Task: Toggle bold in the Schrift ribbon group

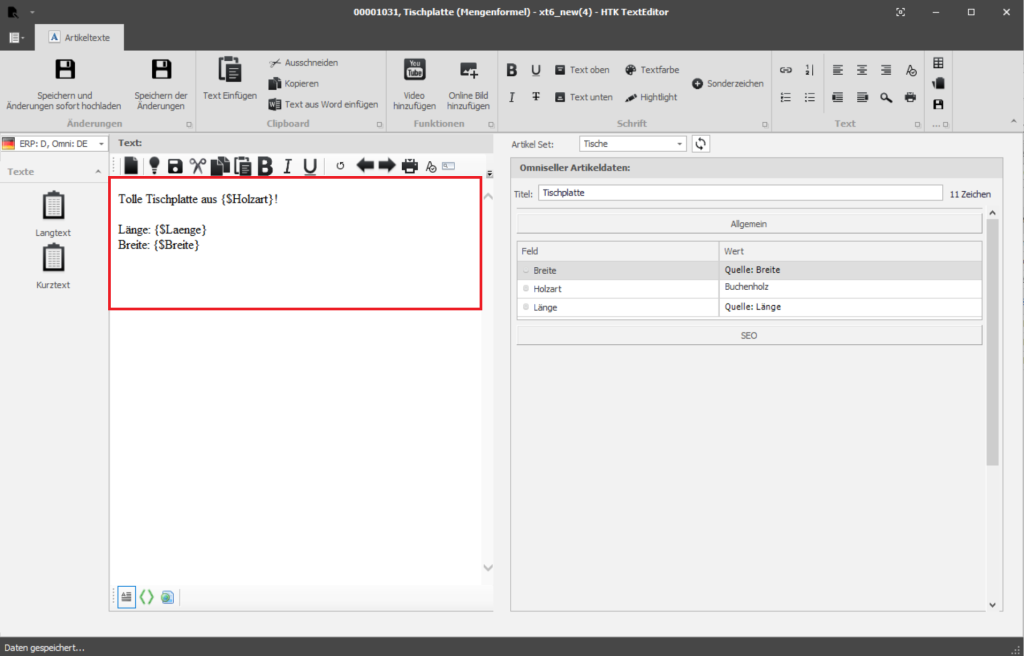Action: (512, 70)
